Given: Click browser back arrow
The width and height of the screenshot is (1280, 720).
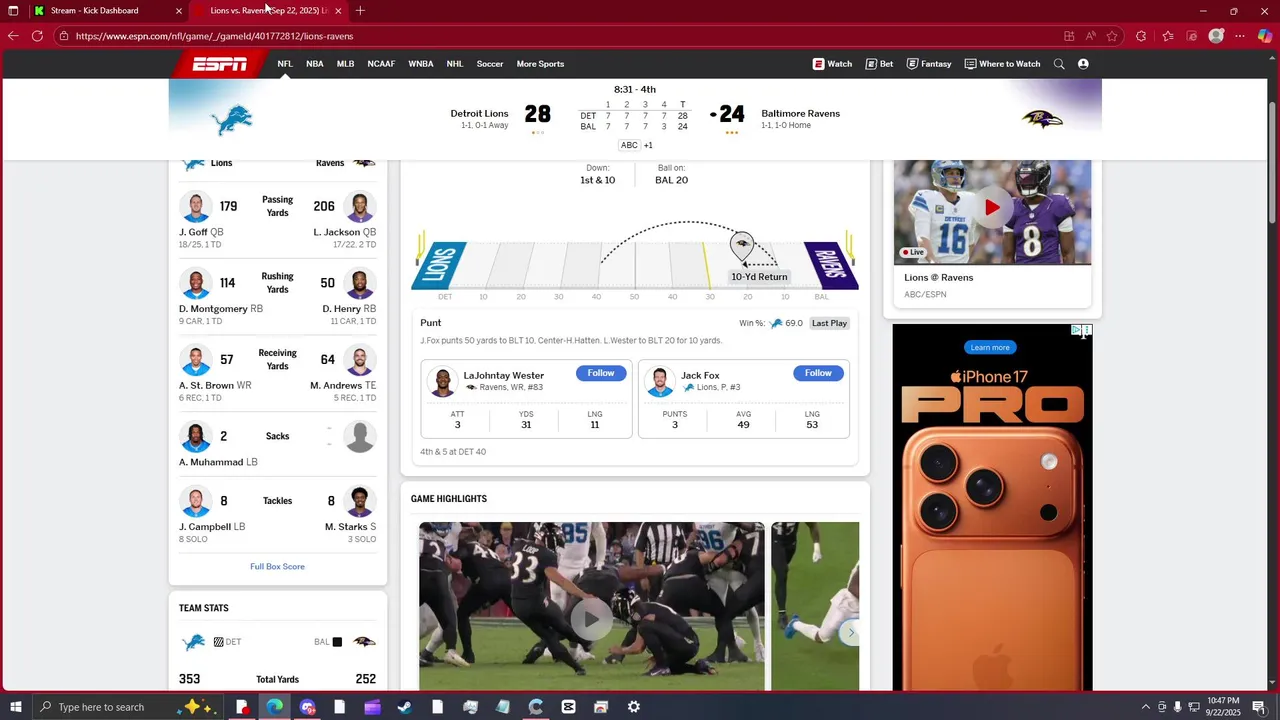Looking at the screenshot, I should pyautogui.click(x=13, y=36).
